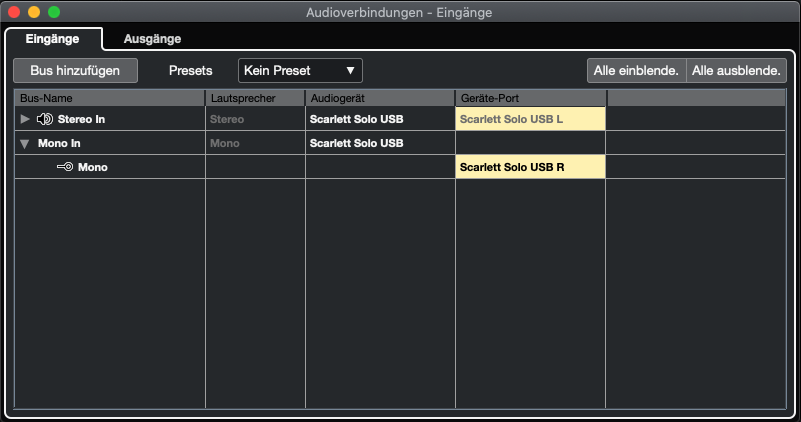The image size is (801, 422).
Task: Minimize the window with the yellow button
Action: pos(34,12)
